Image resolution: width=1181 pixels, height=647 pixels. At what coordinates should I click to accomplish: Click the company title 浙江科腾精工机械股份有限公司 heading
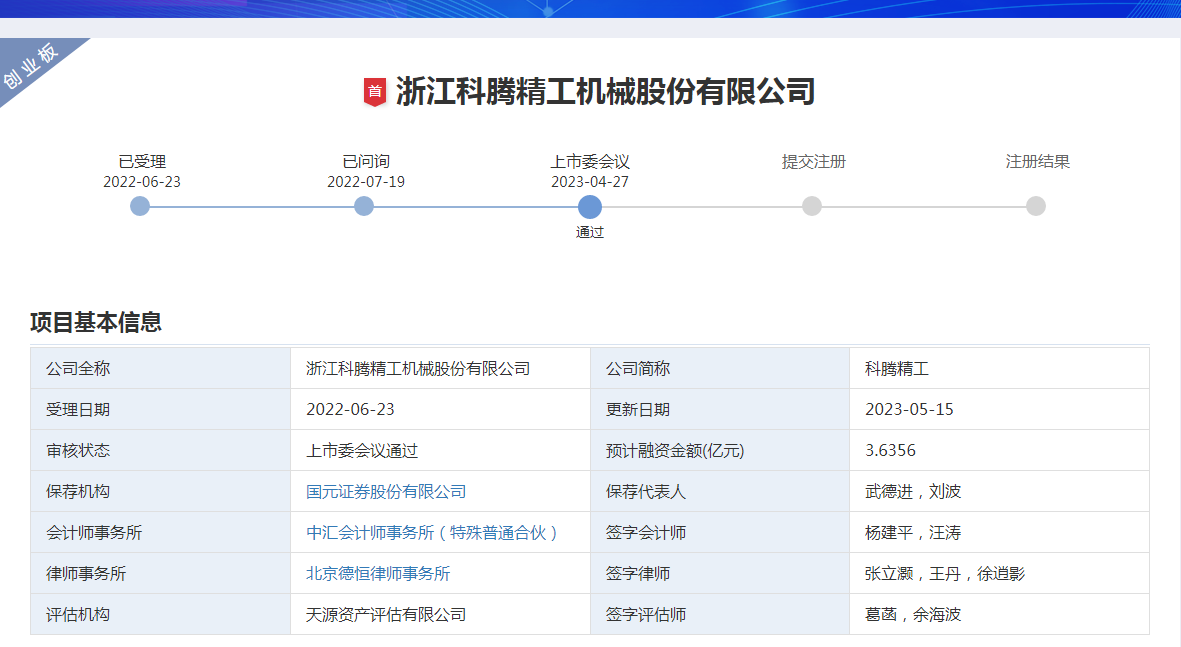click(x=606, y=92)
